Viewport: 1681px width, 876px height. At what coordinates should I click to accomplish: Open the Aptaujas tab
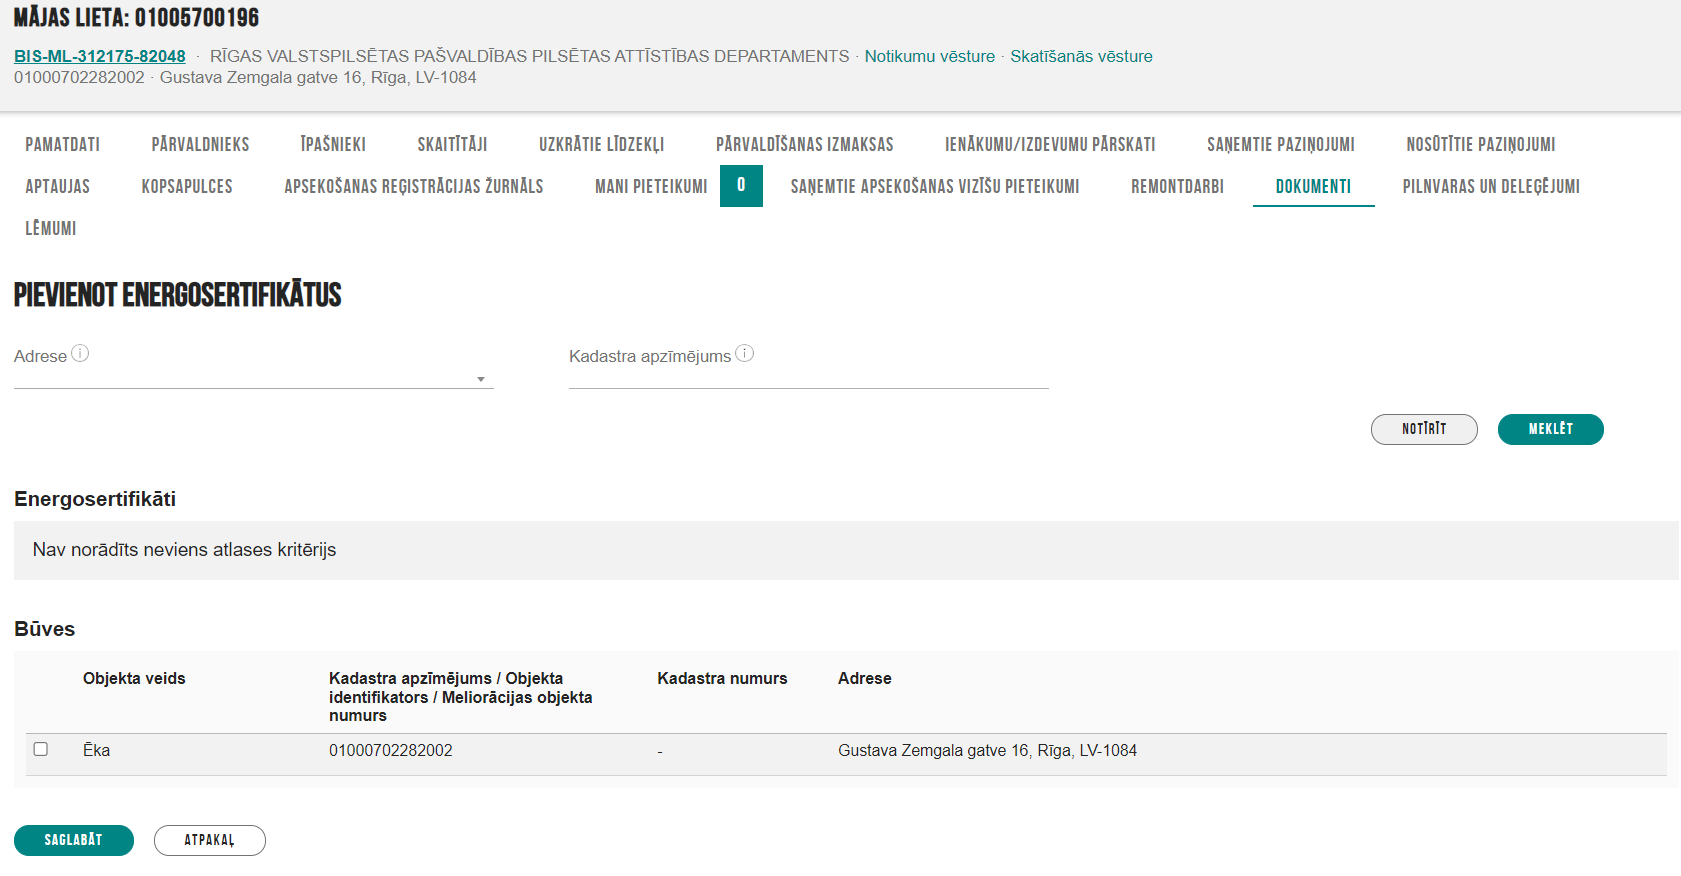[x=58, y=186]
